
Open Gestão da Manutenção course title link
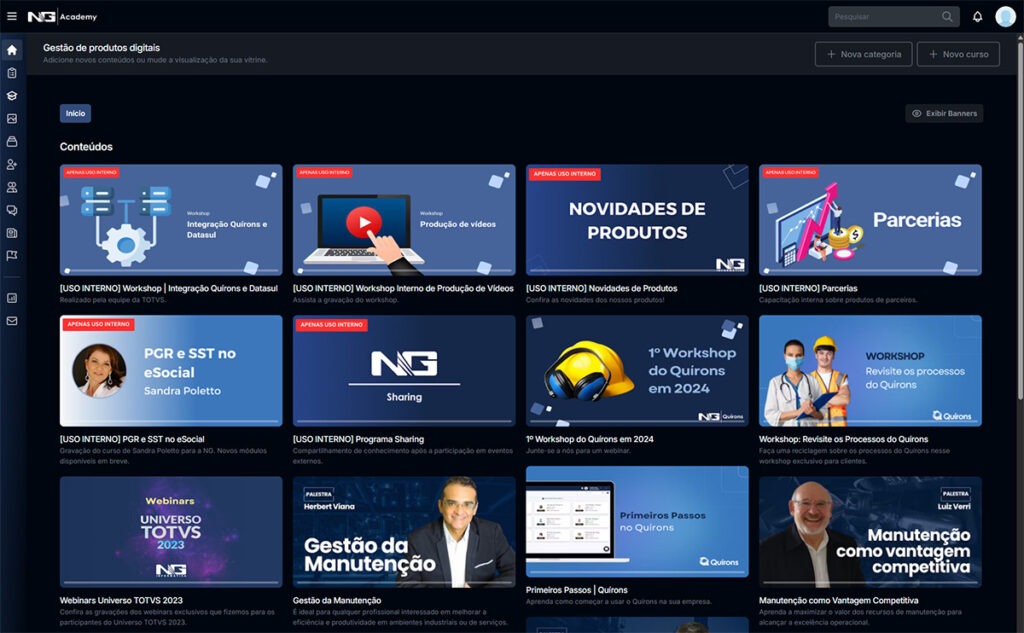point(337,600)
